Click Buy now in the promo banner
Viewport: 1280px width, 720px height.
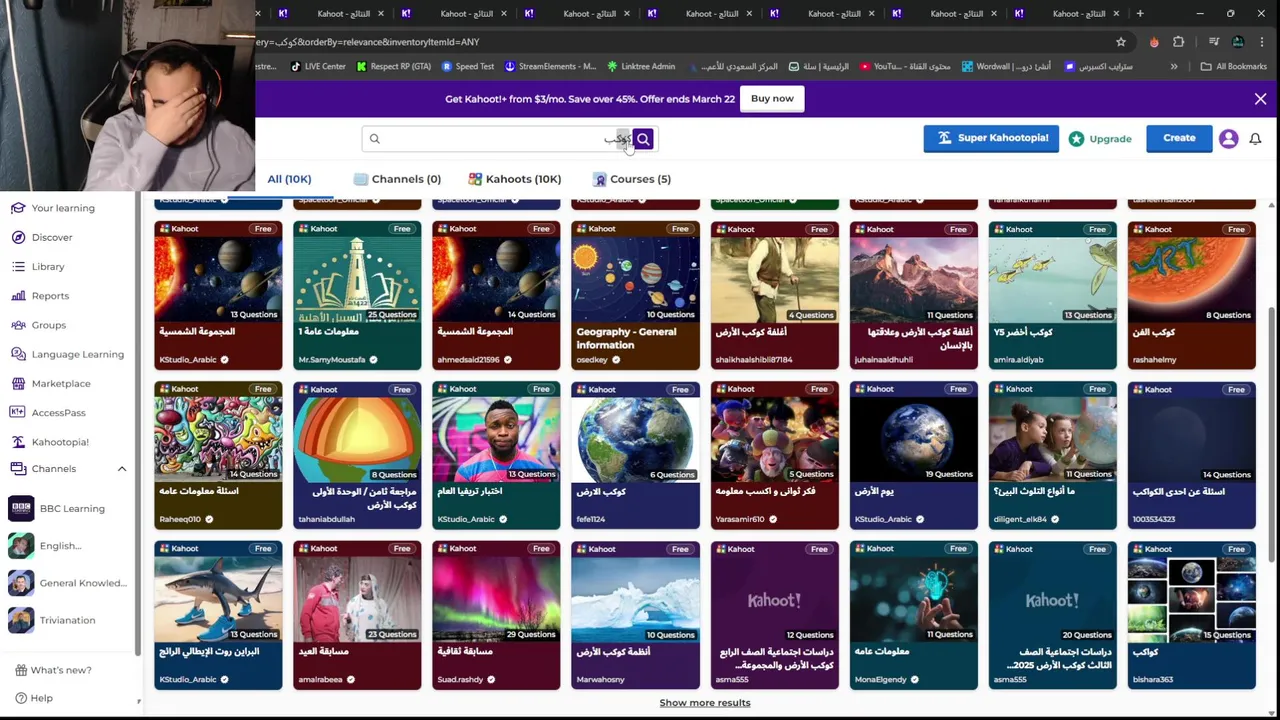(772, 98)
